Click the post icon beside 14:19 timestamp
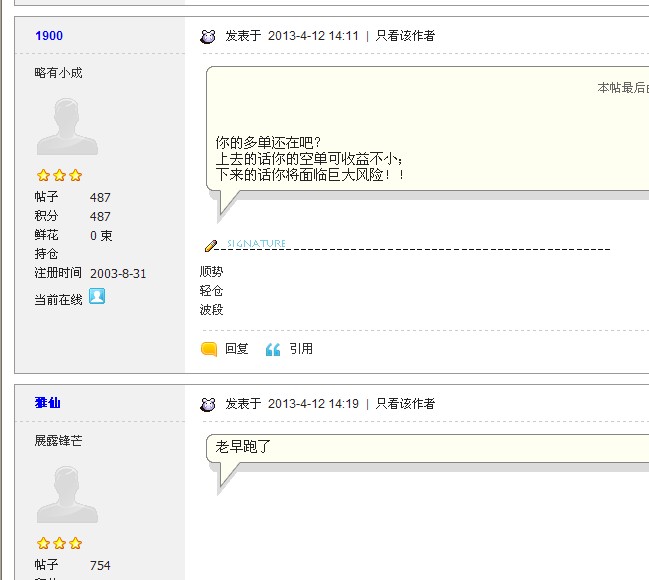 tap(208, 404)
